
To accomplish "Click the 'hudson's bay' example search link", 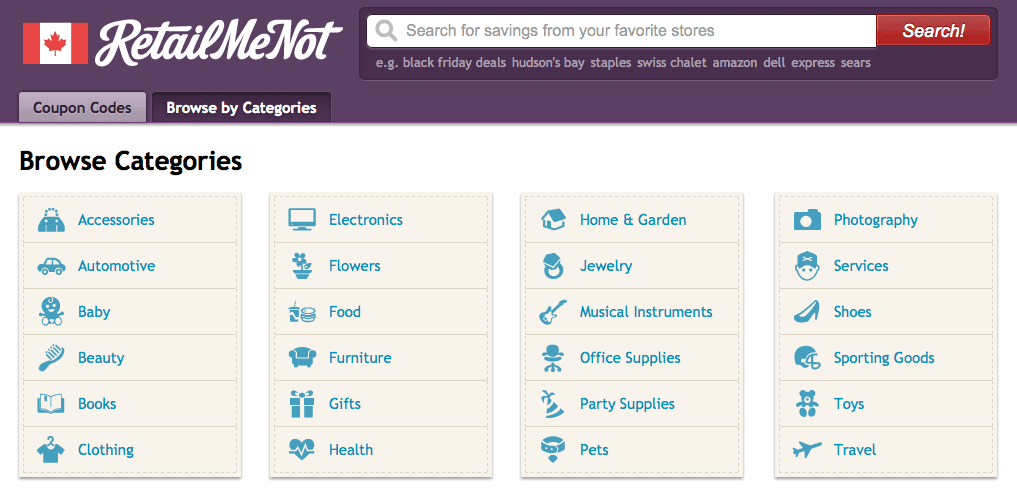I will [x=548, y=63].
